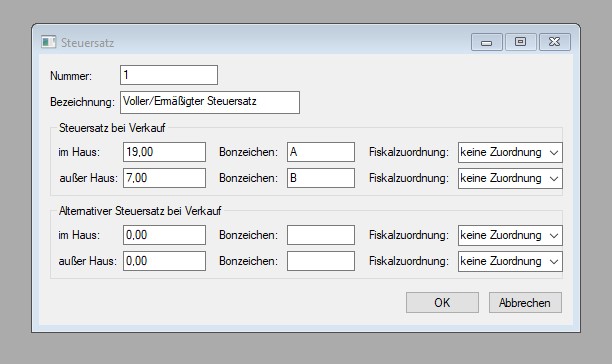Screen dimensions: 612x364
Task: Open Fiskalzuordnung dropdown for im Haus 19,00
Action: tap(510, 152)
